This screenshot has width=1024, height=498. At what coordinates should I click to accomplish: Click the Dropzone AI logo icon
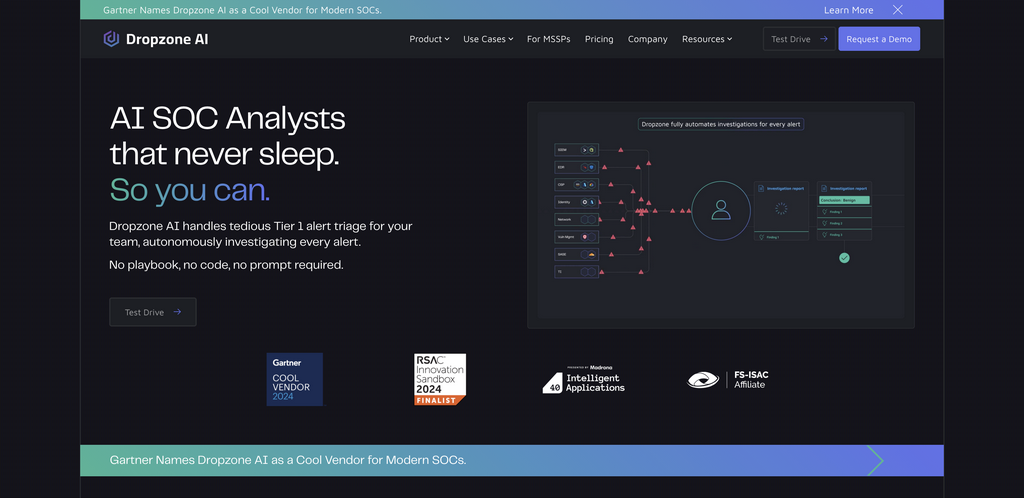[111, 39]
